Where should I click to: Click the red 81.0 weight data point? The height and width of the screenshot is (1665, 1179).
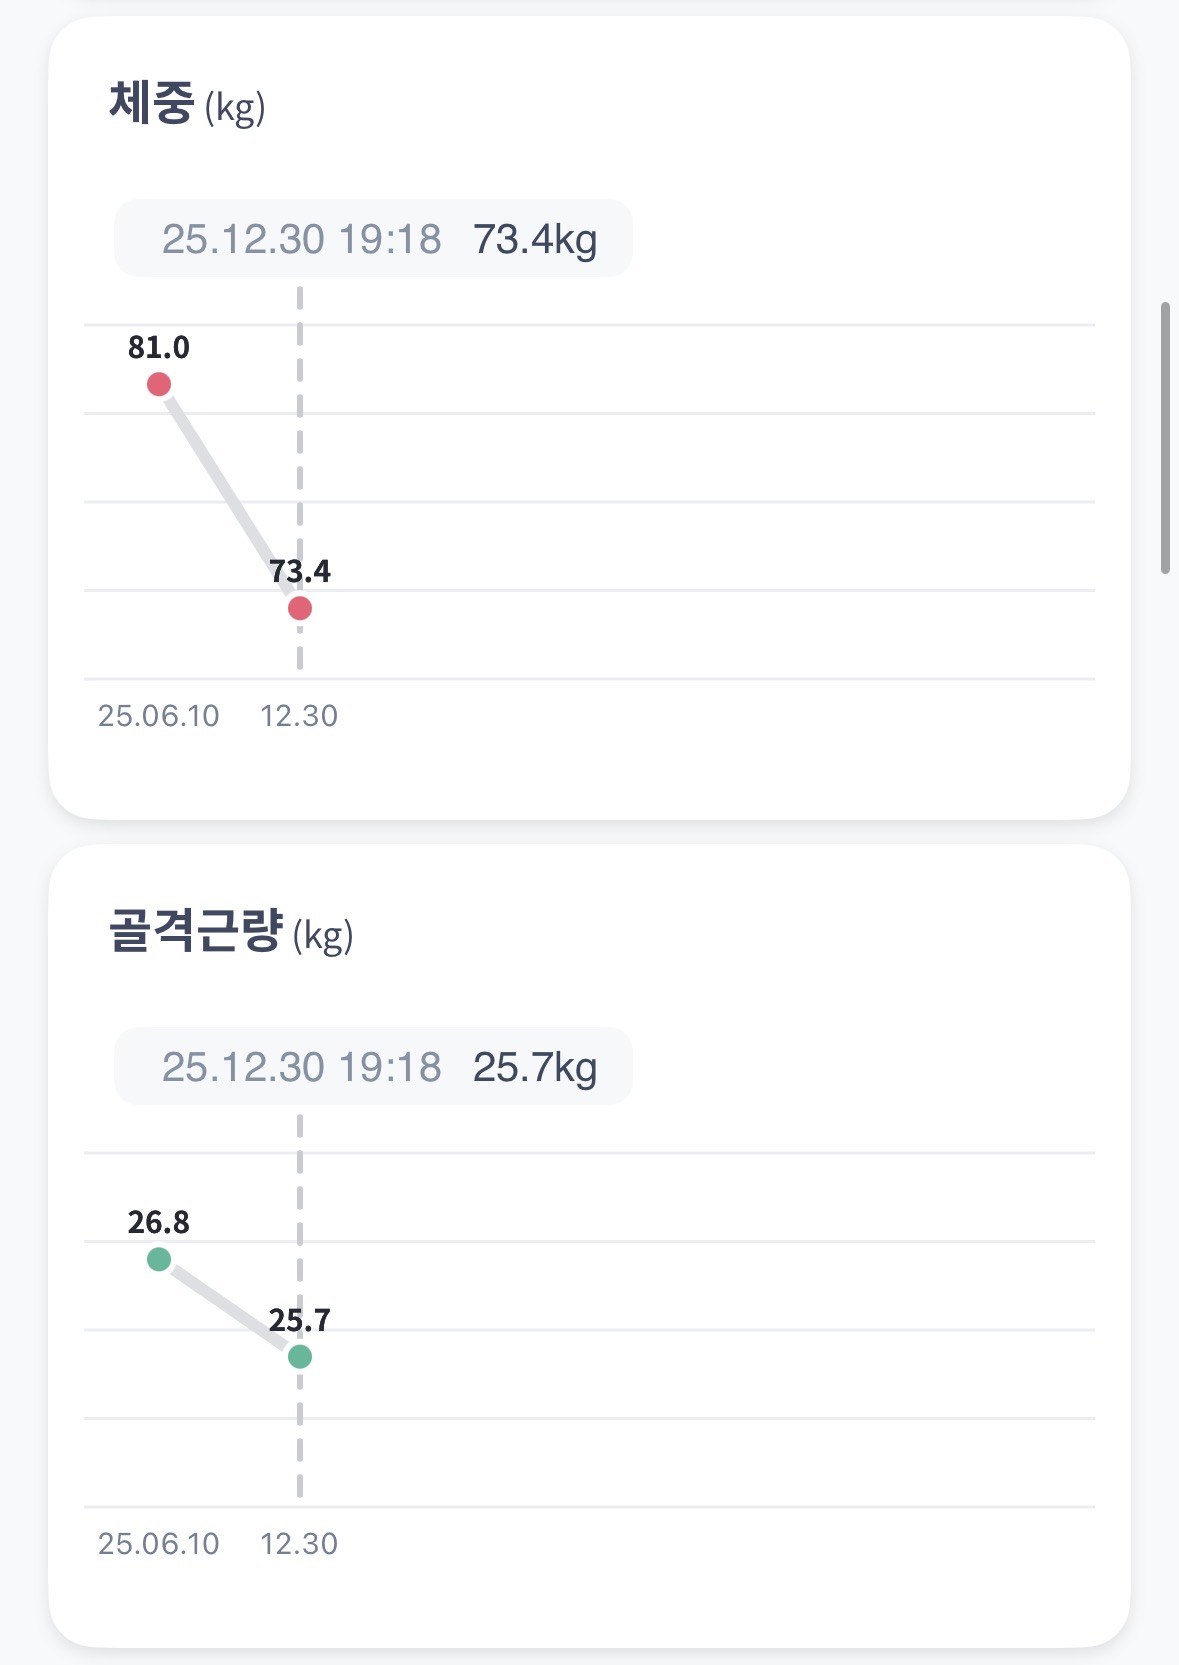click(x=159, y=384)
